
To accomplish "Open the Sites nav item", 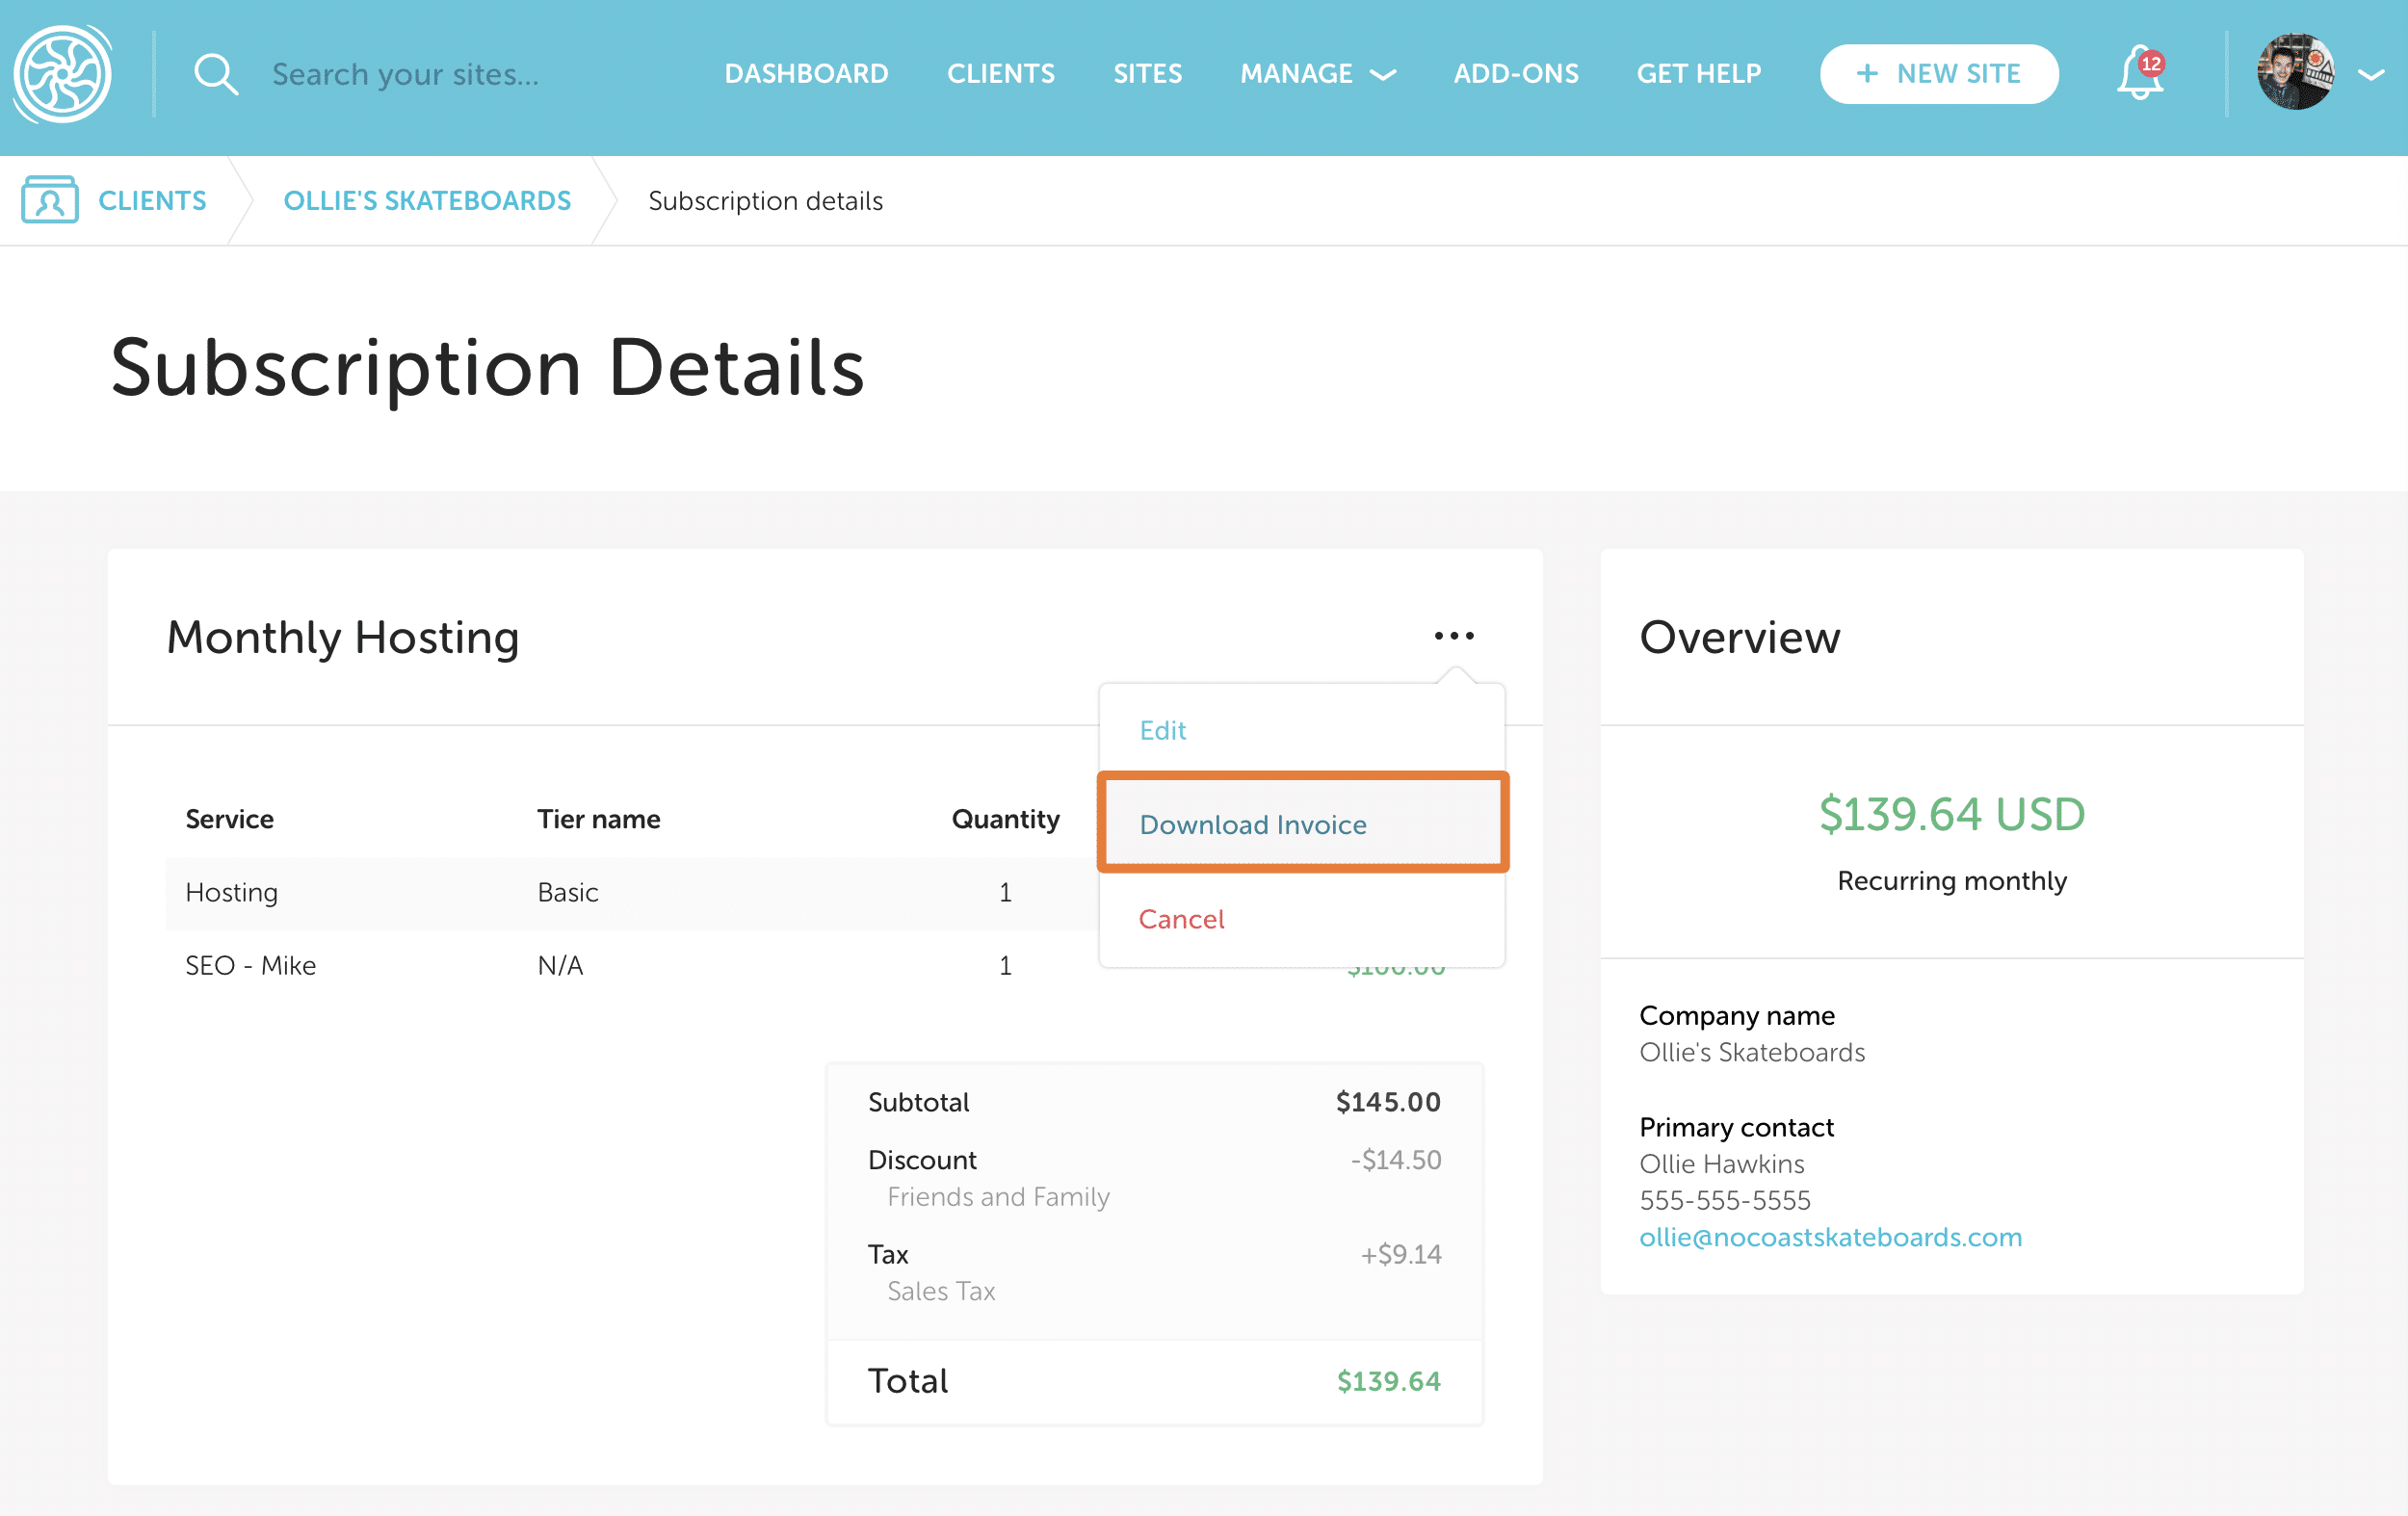I will click(x=1147, y=74).
